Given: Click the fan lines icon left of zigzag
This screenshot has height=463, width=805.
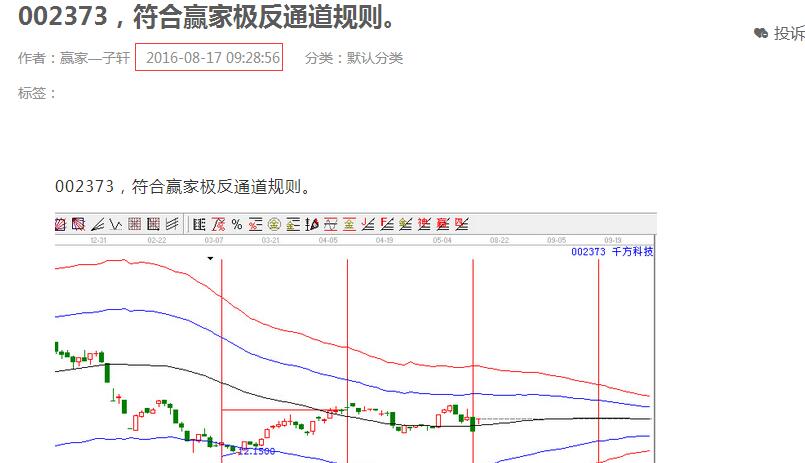Looking at the screenshot, I should click(98, 224).
